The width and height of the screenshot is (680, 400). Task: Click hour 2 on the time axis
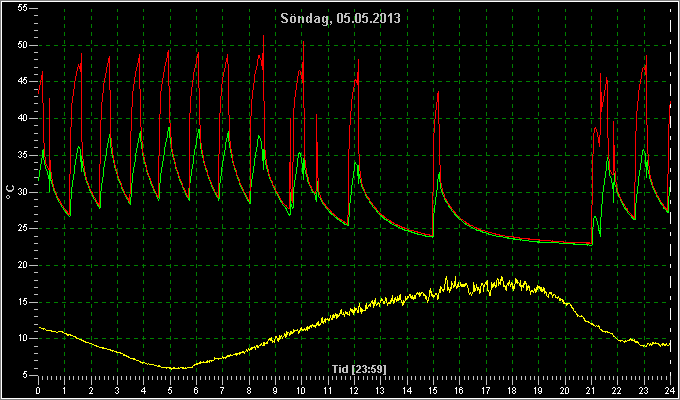(91, 390)
